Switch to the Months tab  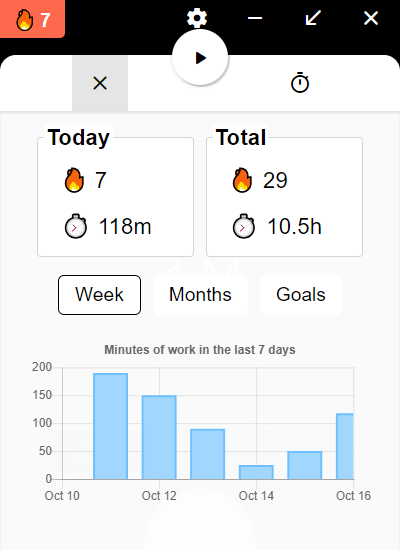(200, 295)
